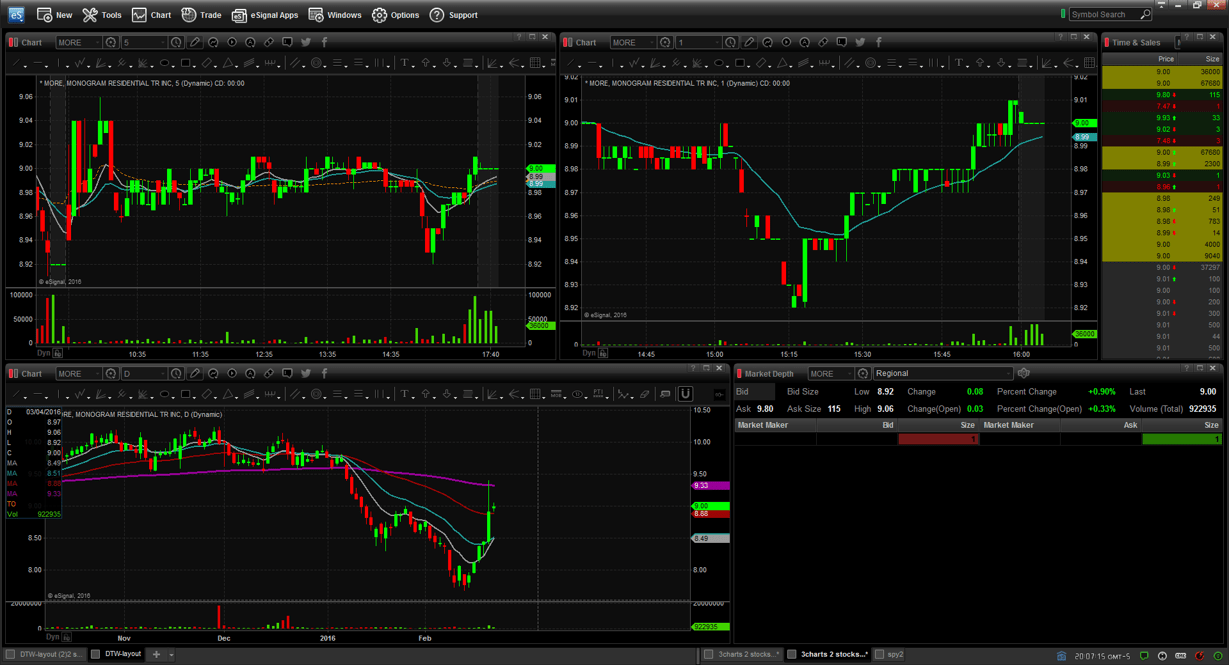
Task: Select the rectangle drawing tool
Action: [186, 64]
